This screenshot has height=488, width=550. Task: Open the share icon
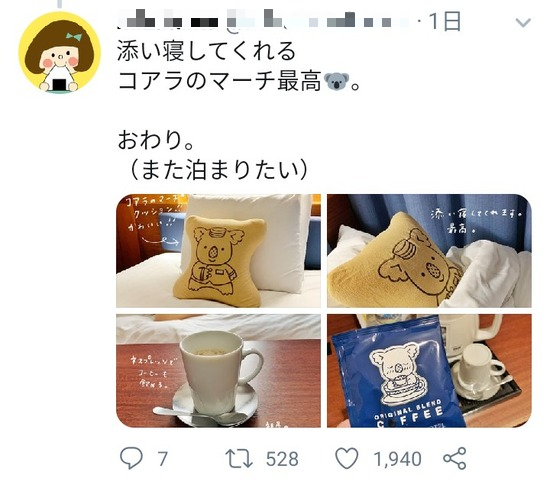(455, 458)
